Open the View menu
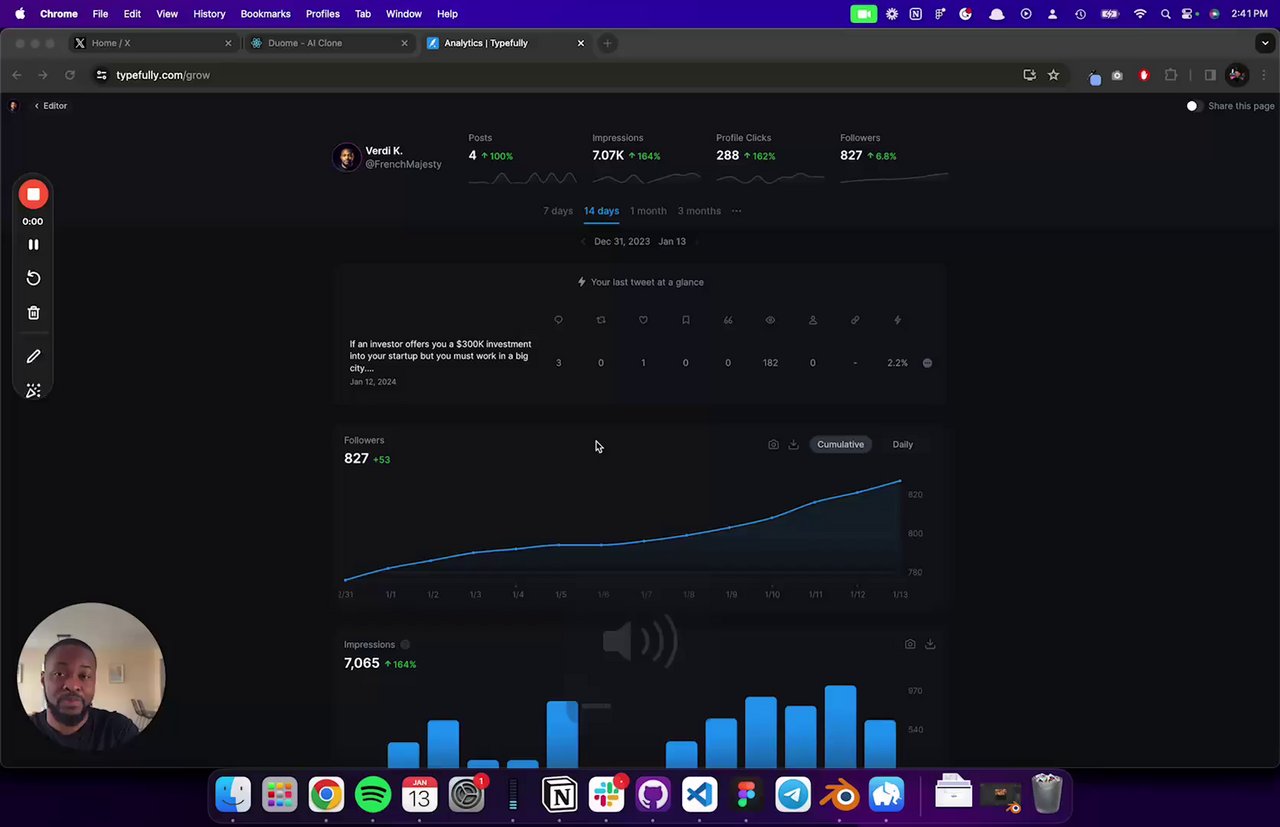The width and height of the screenshot is (1280, 827). tap(167, 14)
